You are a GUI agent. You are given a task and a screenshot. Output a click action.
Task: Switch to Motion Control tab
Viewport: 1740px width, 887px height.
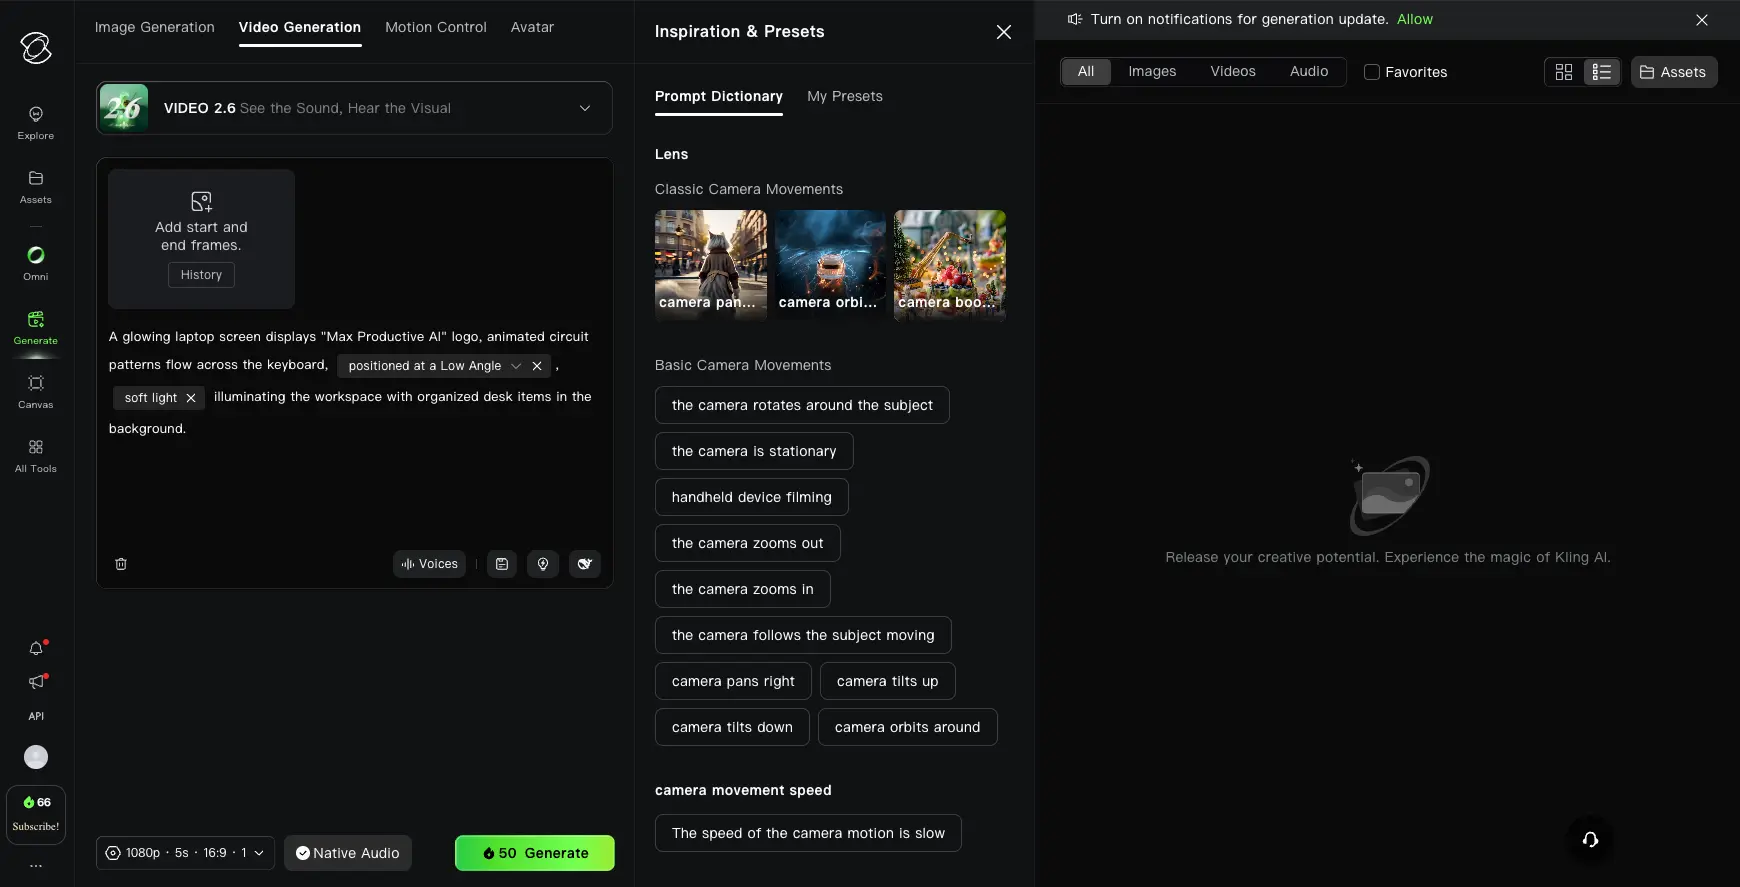pyautogui.click(x=436, y=27)
